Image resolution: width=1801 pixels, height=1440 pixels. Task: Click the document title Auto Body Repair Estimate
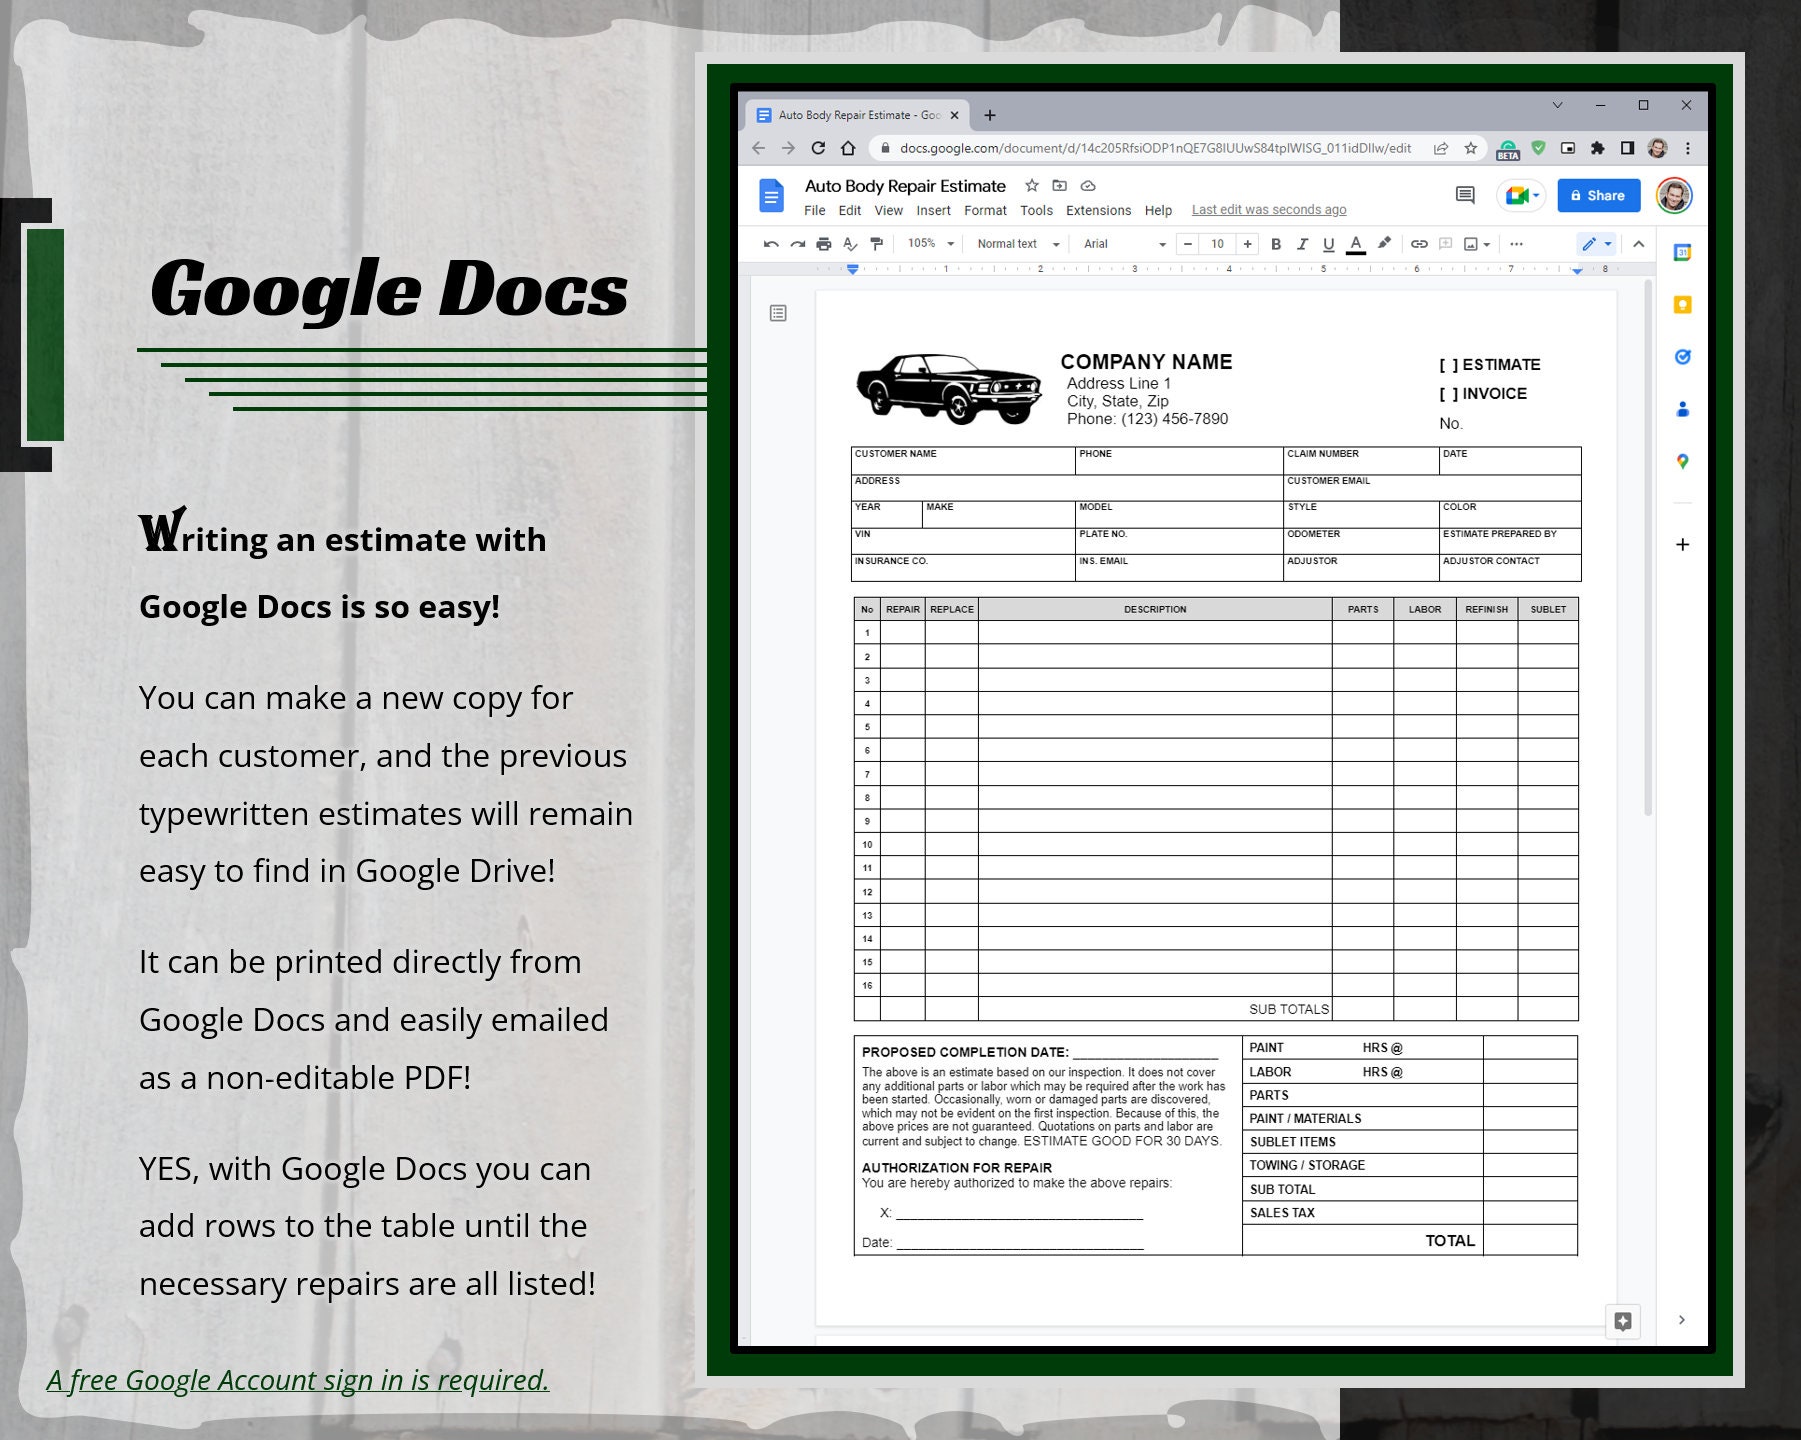point(905,186)
